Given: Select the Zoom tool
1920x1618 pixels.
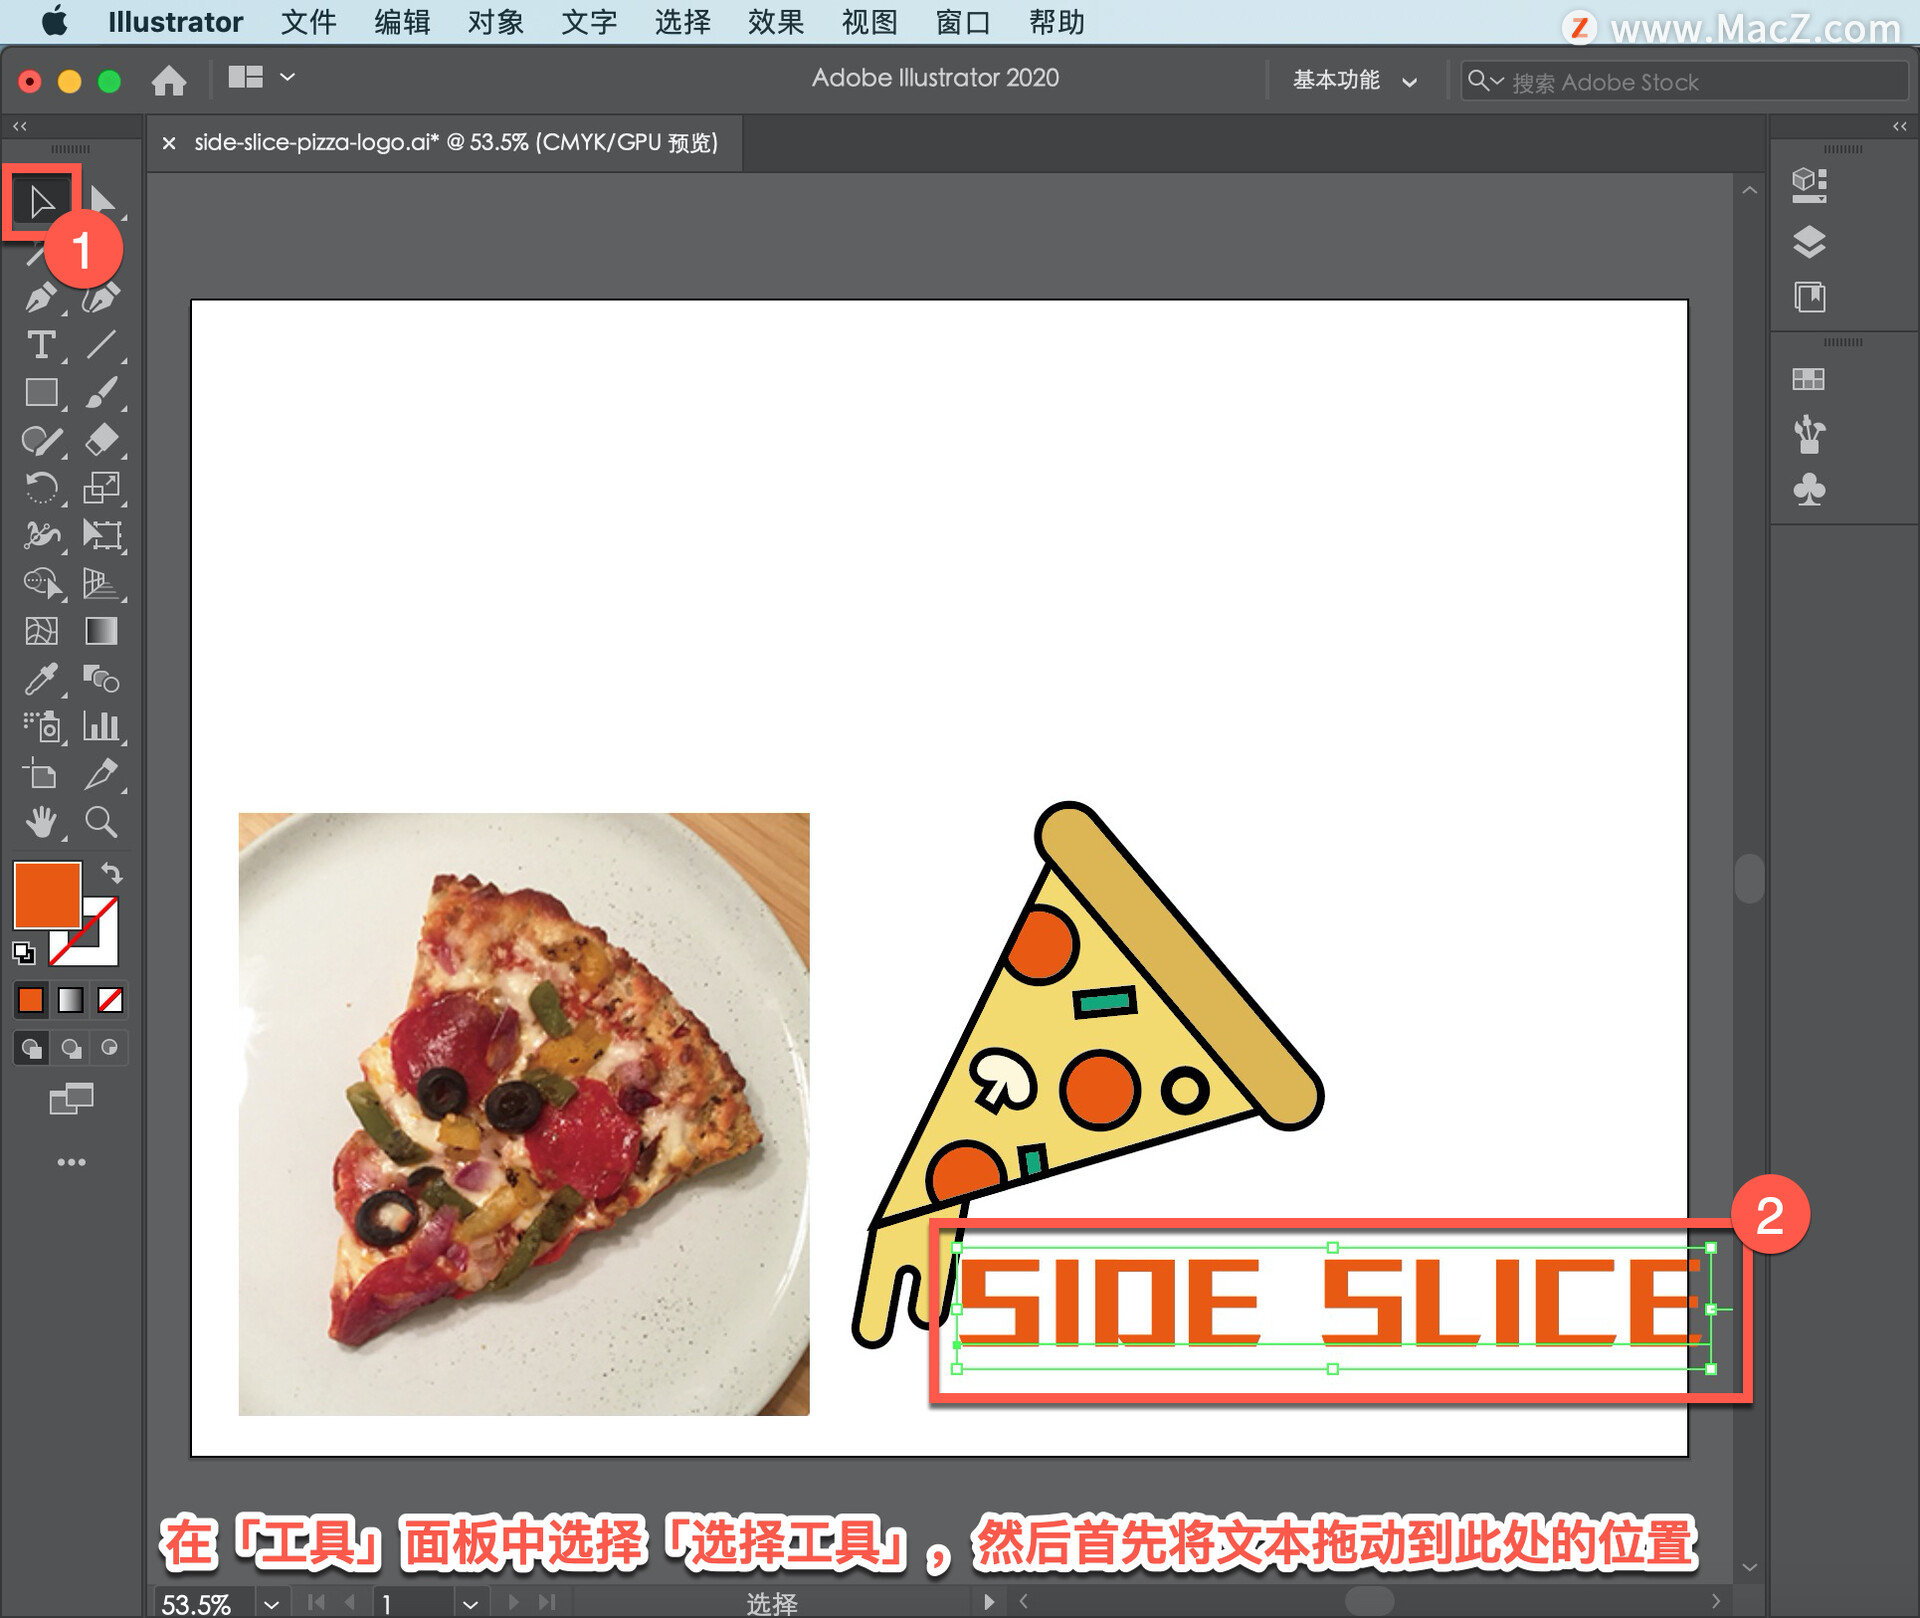Looking at the screenshot, I should coord(101,822).
